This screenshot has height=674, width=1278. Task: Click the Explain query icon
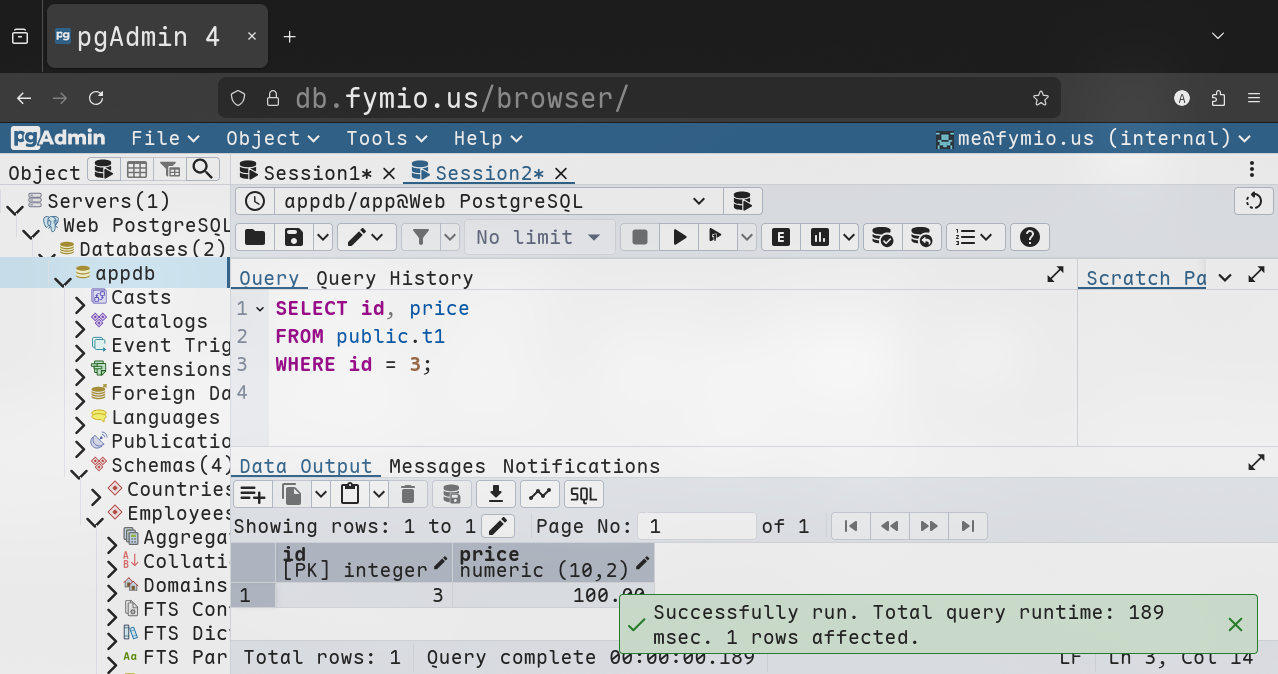point(781,237)
